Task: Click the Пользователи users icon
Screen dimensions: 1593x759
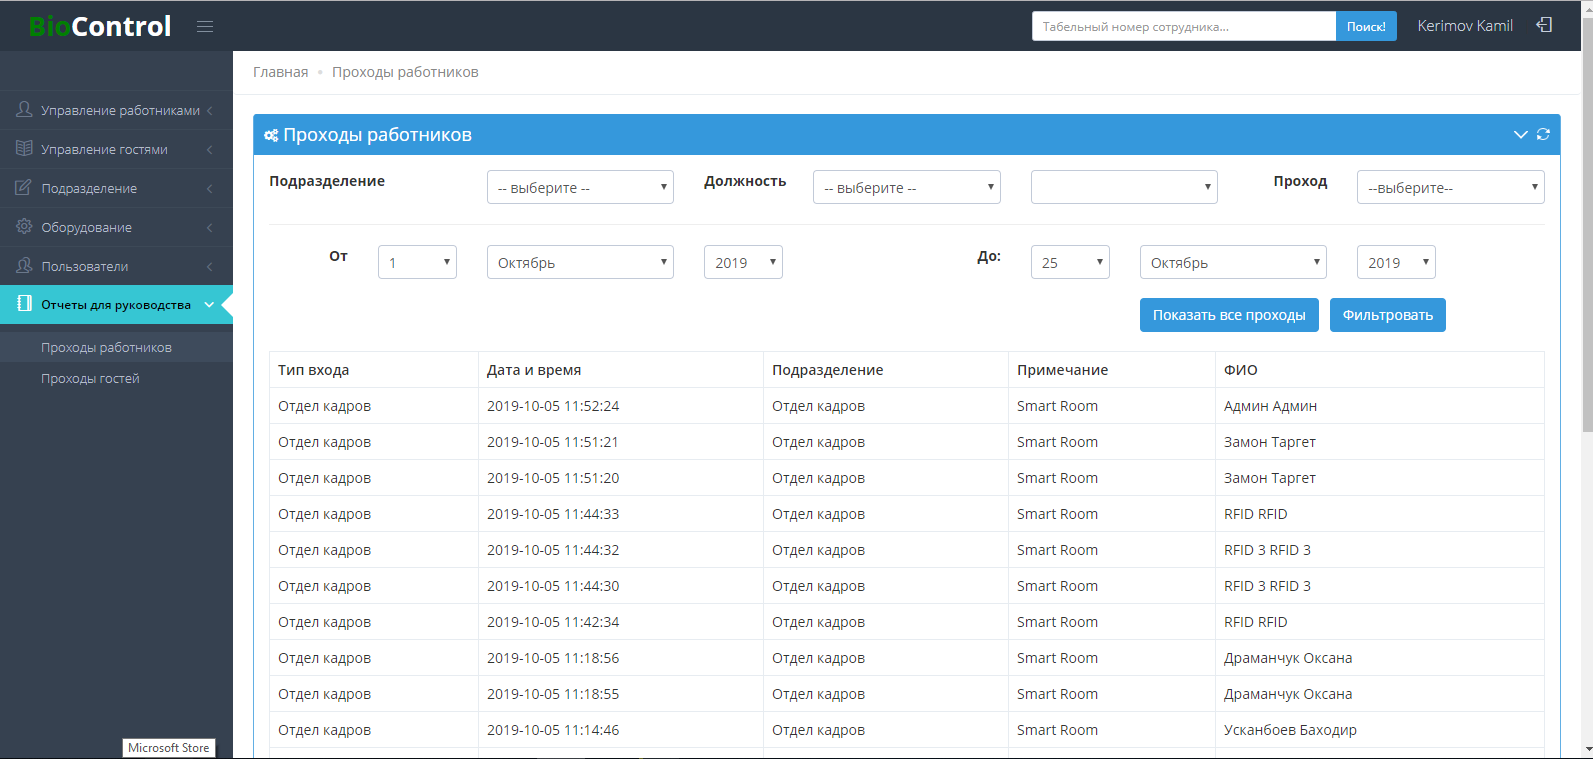Action: 24,266
